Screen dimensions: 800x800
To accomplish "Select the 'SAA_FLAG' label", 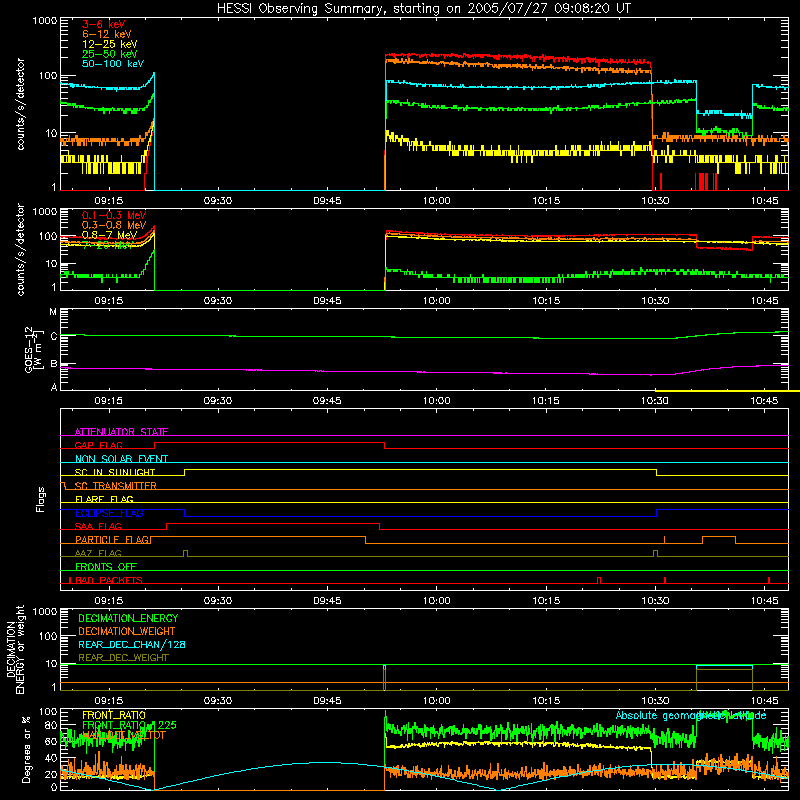I will (98, 526).
